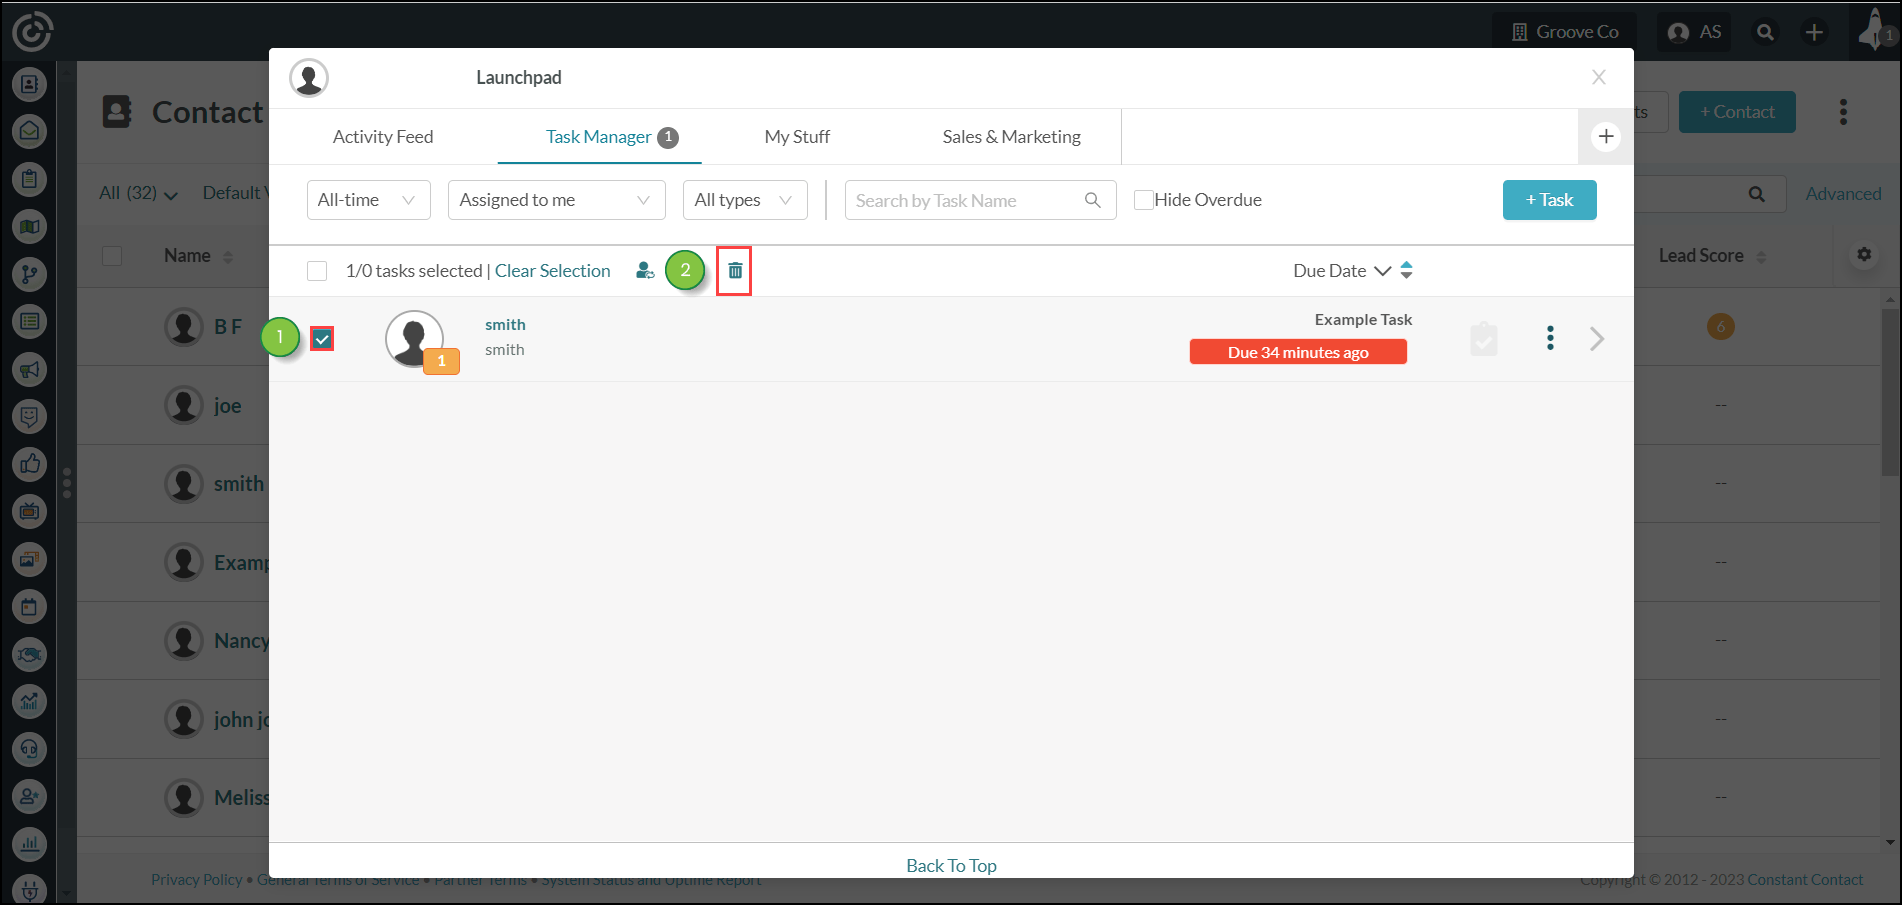Enable the Hide Overdue checkbox
Image resolution: width=1902 pixels, height=905 pixels.
click(x=1144, y=200)
